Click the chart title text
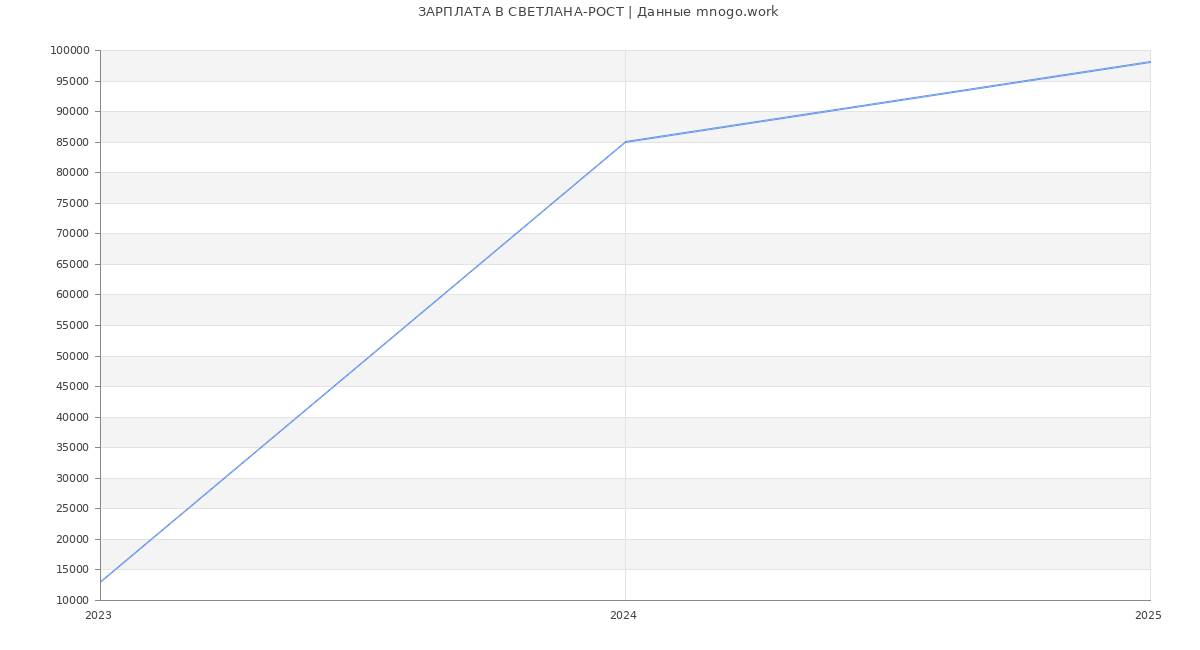Screen dimensions: 1200x650 click(598, 12)
